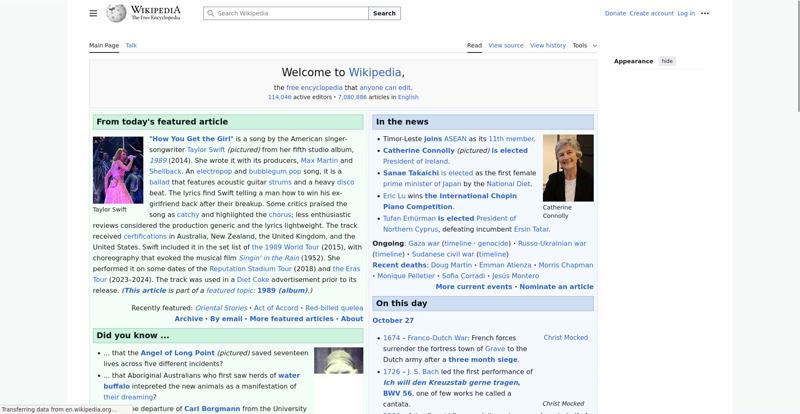Click the Create account link

tap(651, 14)
